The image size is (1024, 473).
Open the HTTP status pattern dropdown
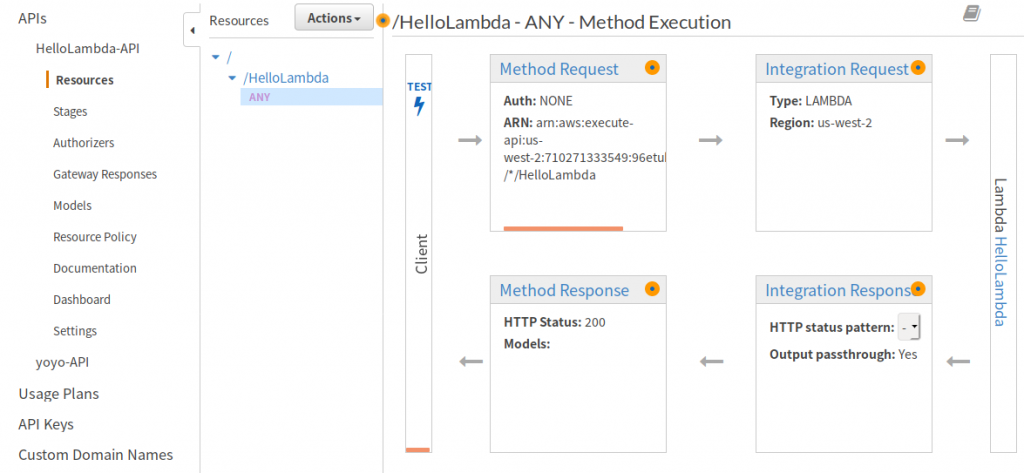(x=910, y=327)
